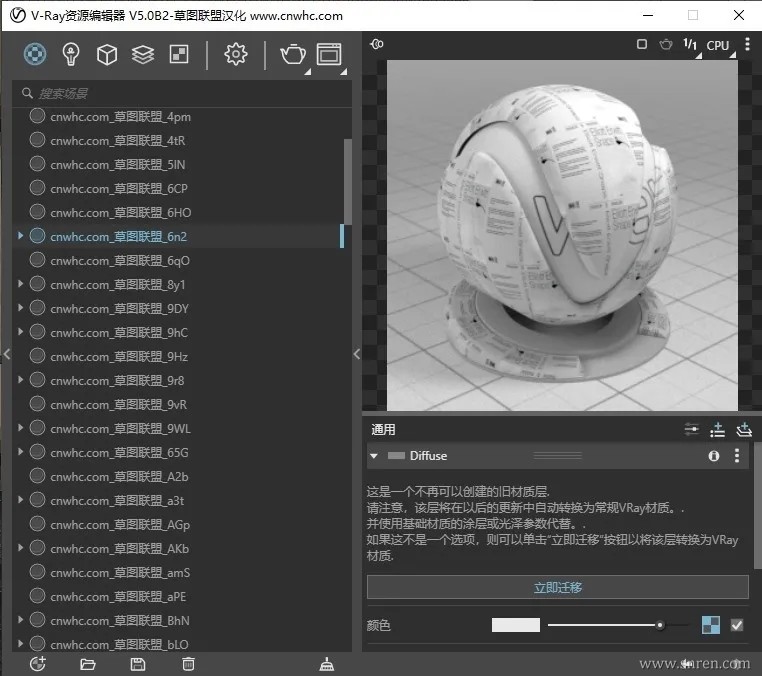Screen dimensions: 762x676
Task: Open the Diffuse layer three-dot menu
Action: (737, 456)
